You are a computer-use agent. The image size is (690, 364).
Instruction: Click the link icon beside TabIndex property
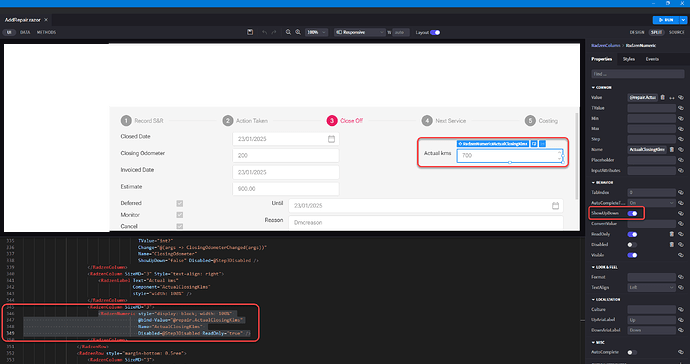pyautogui.click(x=681, y=192)
